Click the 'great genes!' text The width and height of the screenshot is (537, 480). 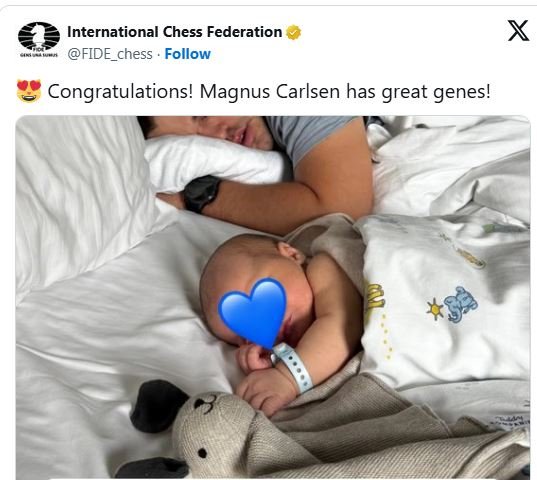[x=436, y=92]
